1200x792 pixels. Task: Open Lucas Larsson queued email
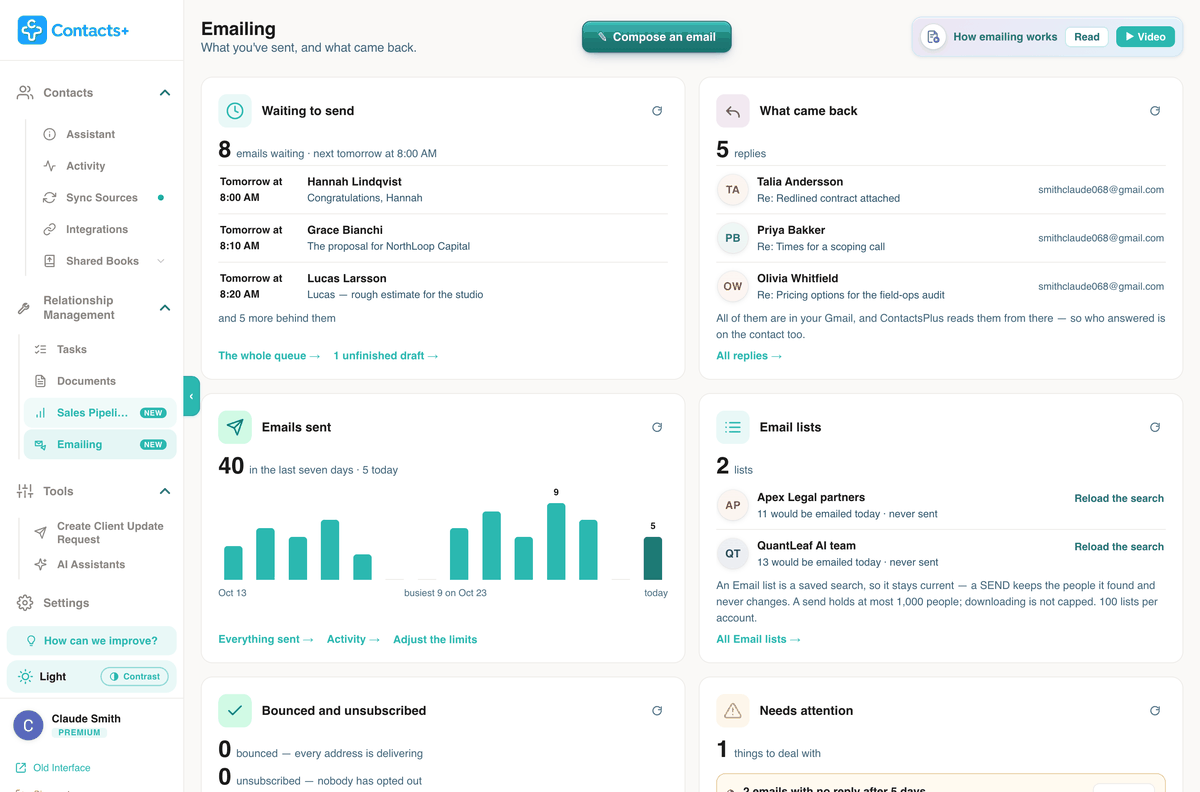tap(443, 286)
